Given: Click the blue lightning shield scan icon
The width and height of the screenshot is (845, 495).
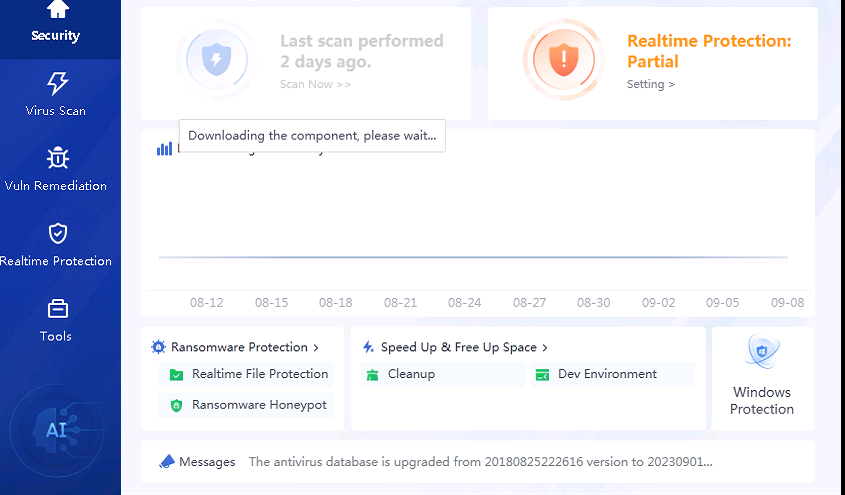Looking at the screenshot, I should click(215, 60).
